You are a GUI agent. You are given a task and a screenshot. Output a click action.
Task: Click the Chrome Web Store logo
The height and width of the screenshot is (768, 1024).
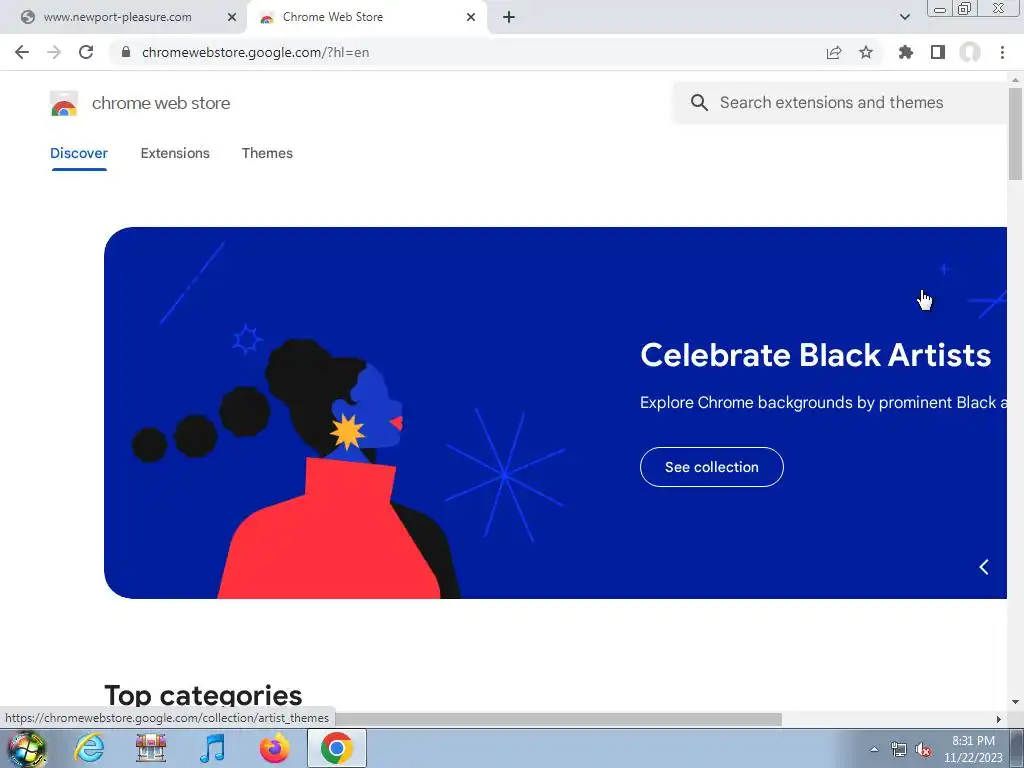point(64,103)
